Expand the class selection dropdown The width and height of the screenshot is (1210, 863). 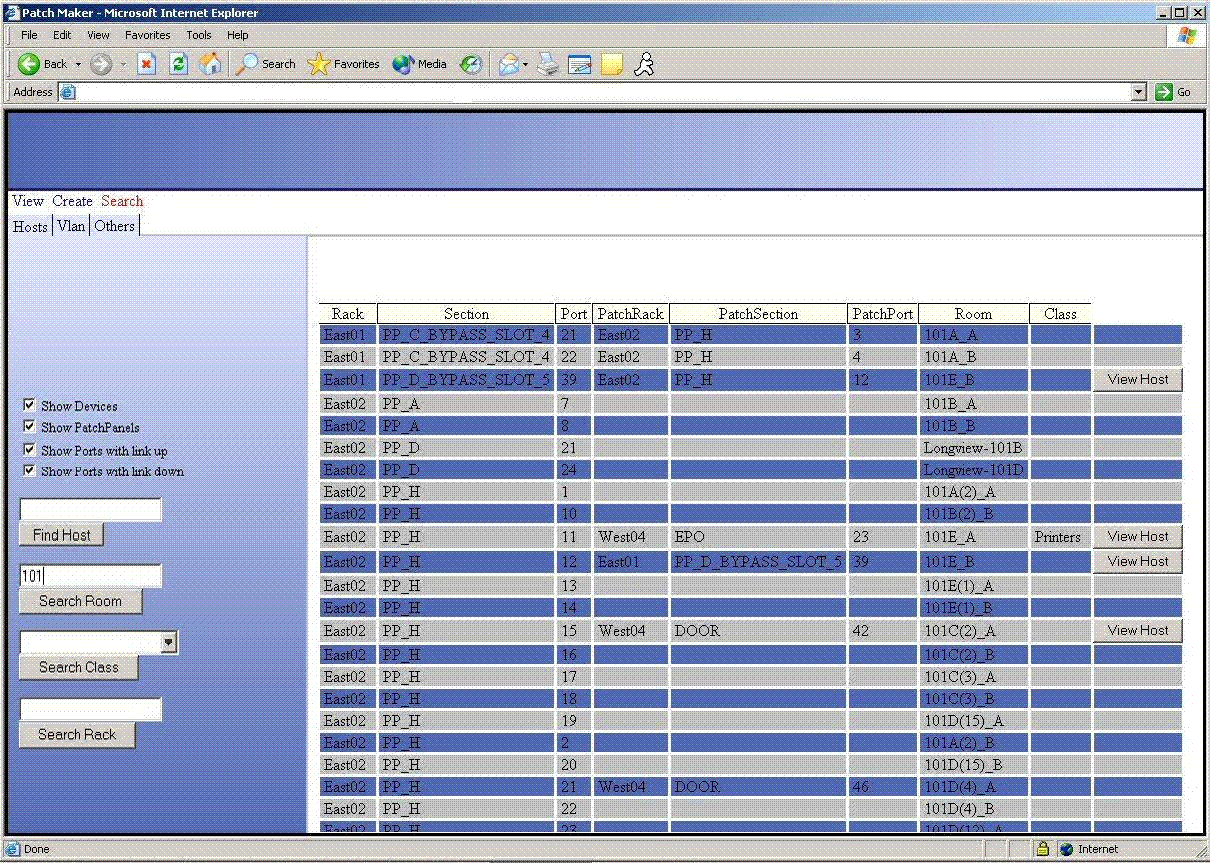(x=169, y=643)
